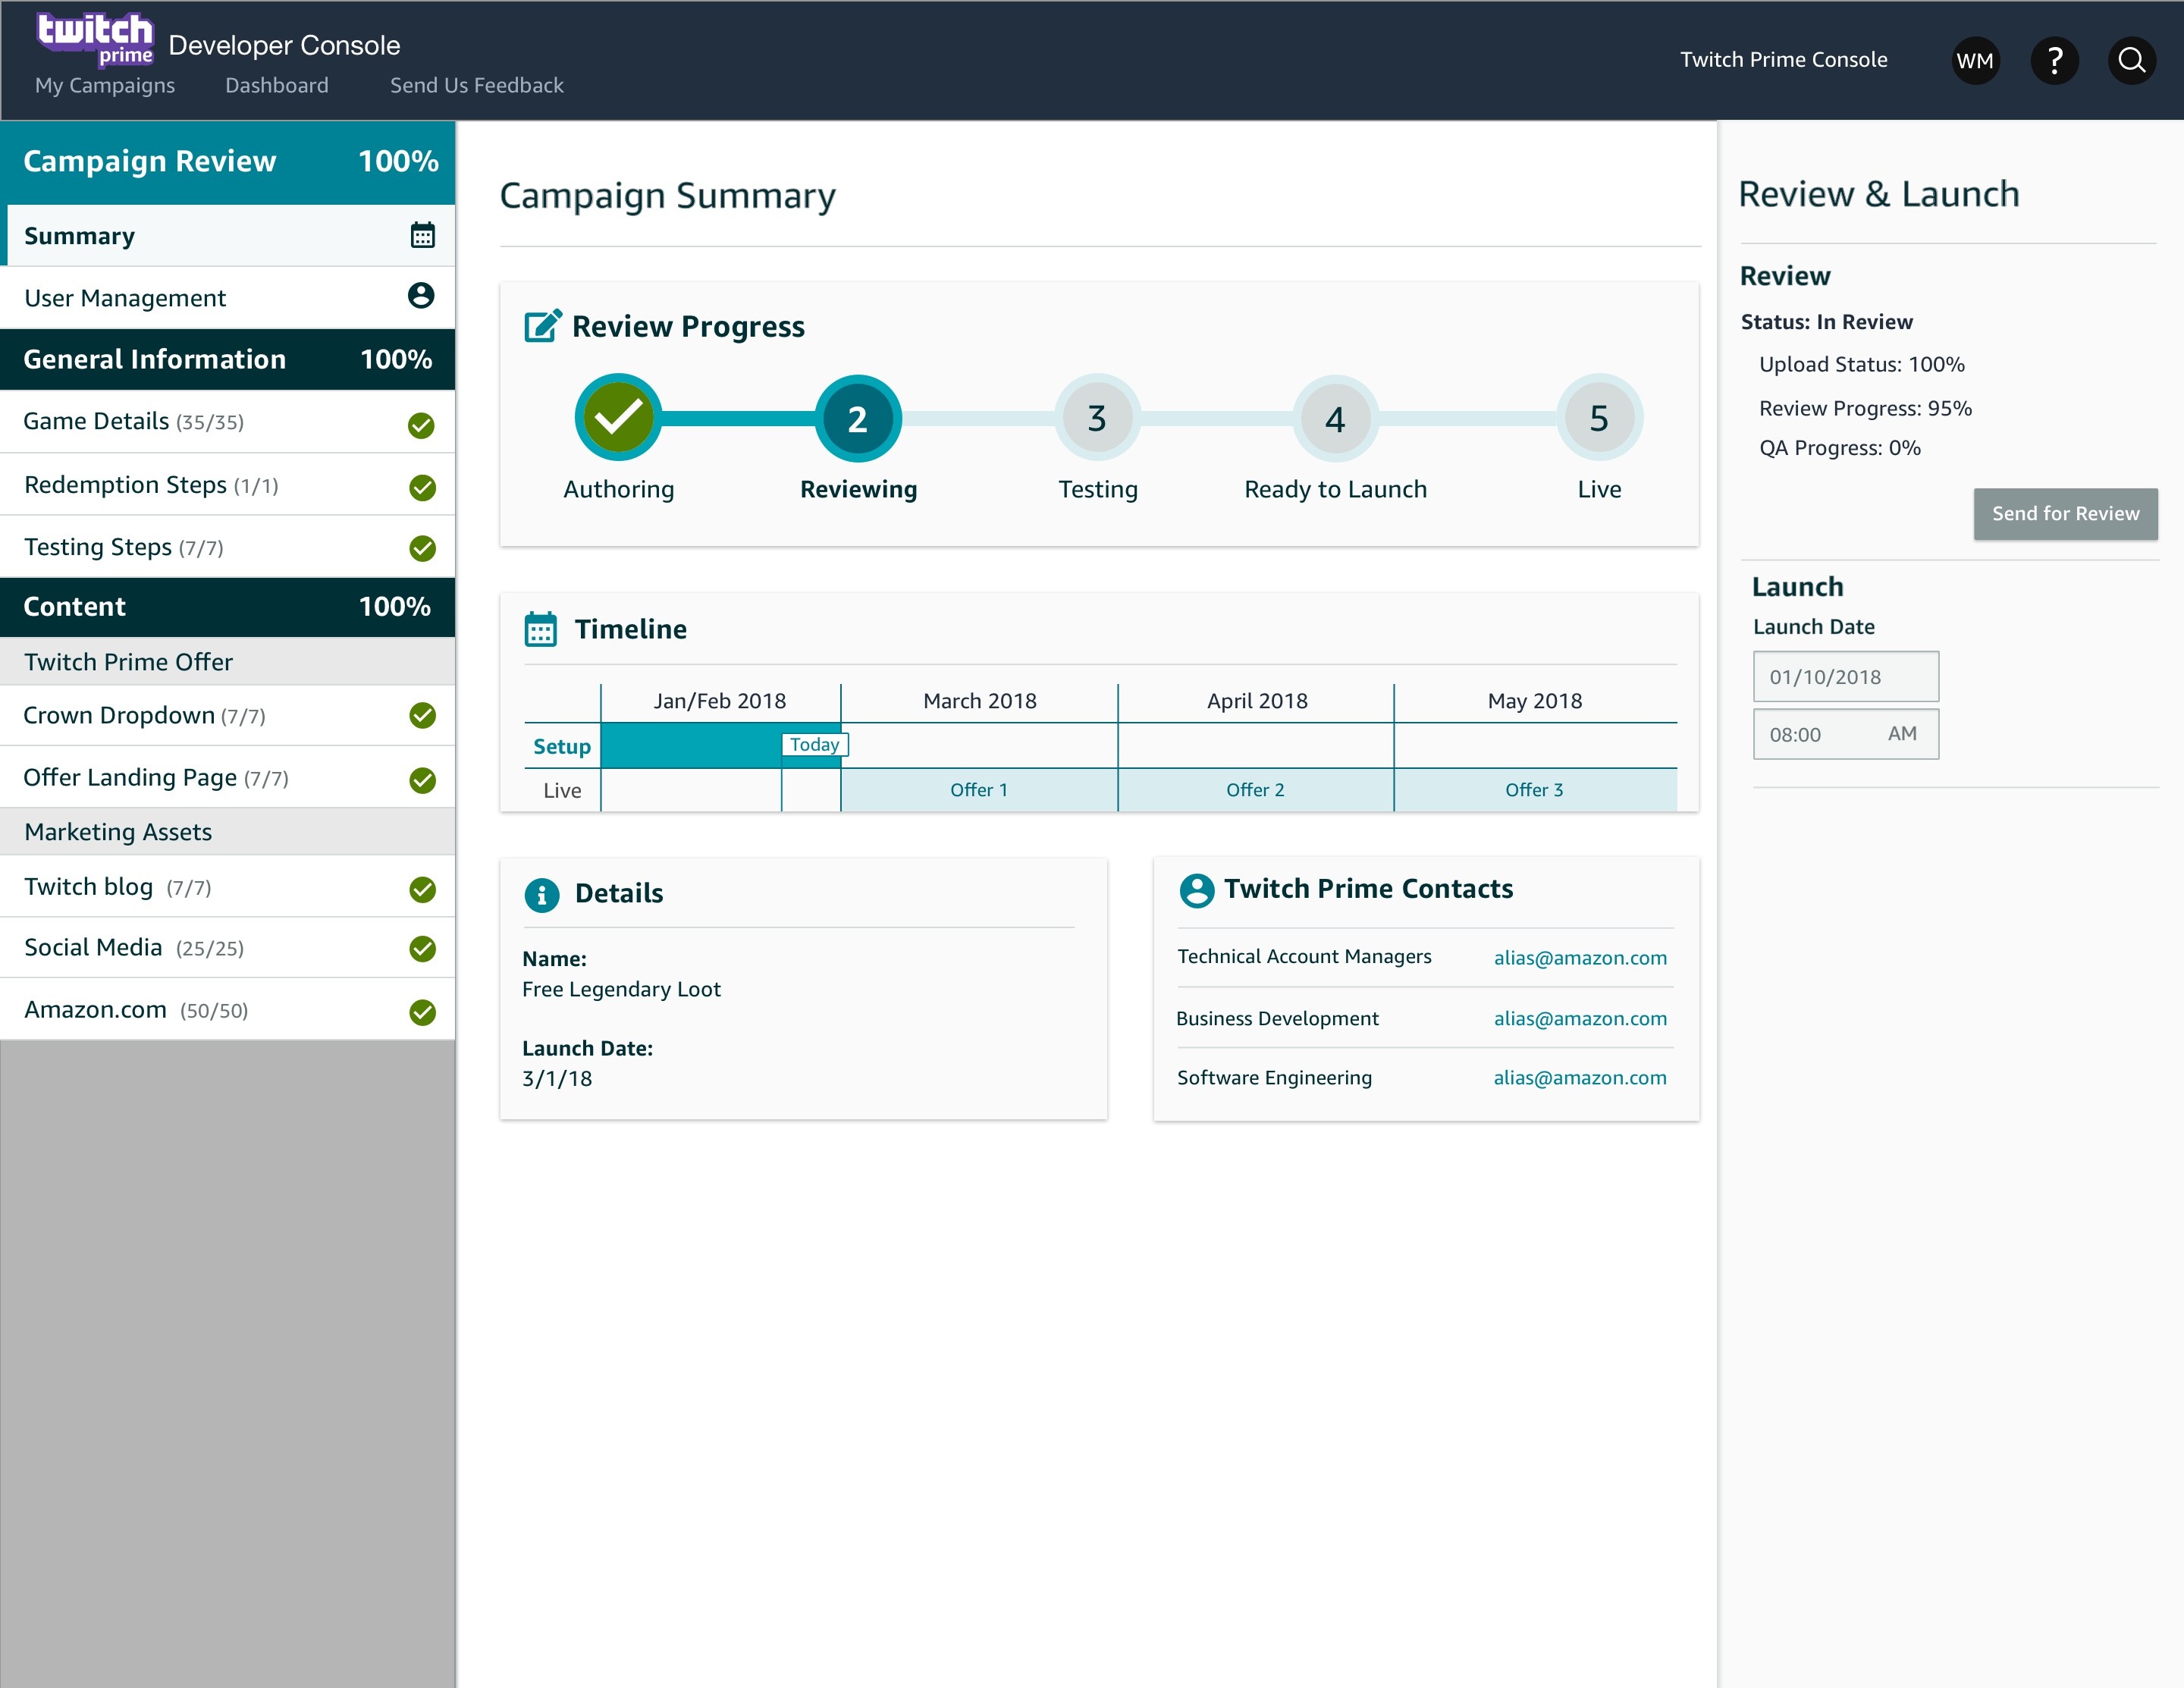
Task: Open the WM user avatar menu
Action: coord(1975,61)
